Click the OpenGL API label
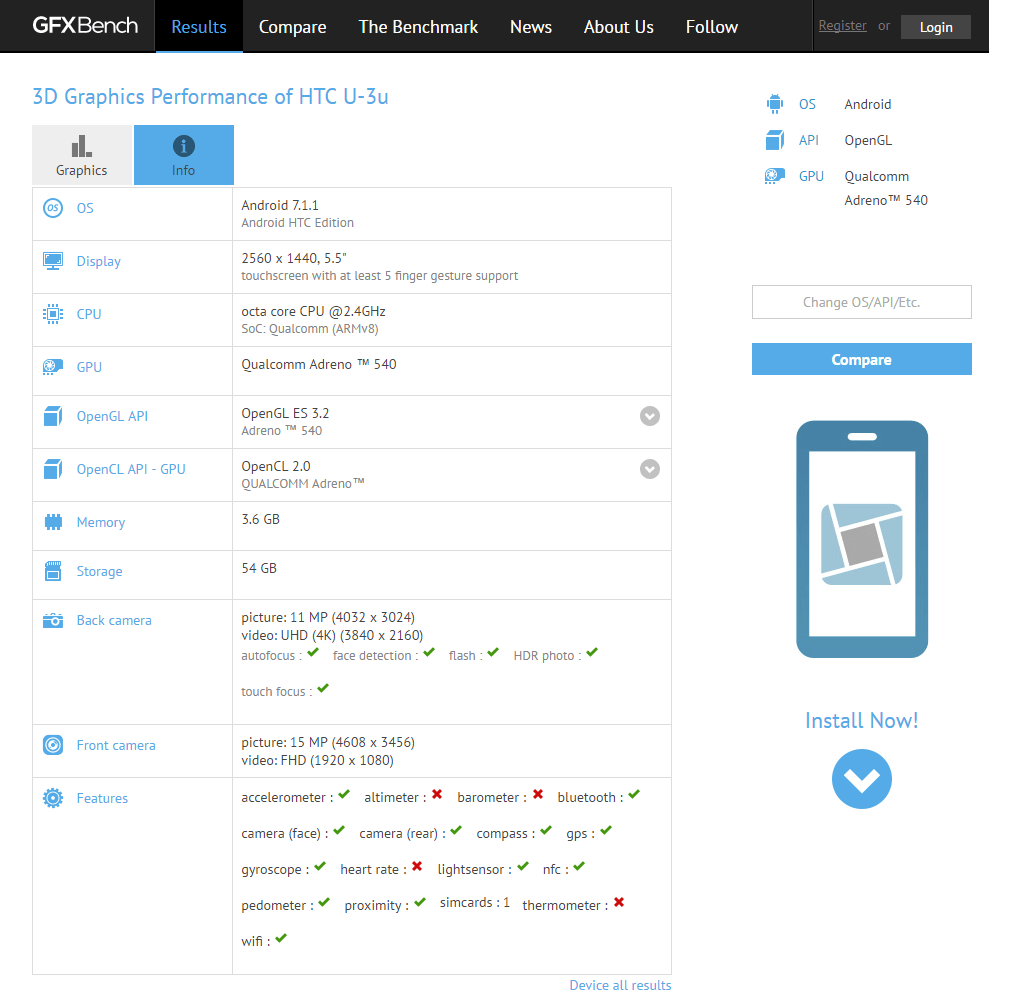The width and height of the screenshot is (1030, 997). pyautogui.click(x=112, y=416)
